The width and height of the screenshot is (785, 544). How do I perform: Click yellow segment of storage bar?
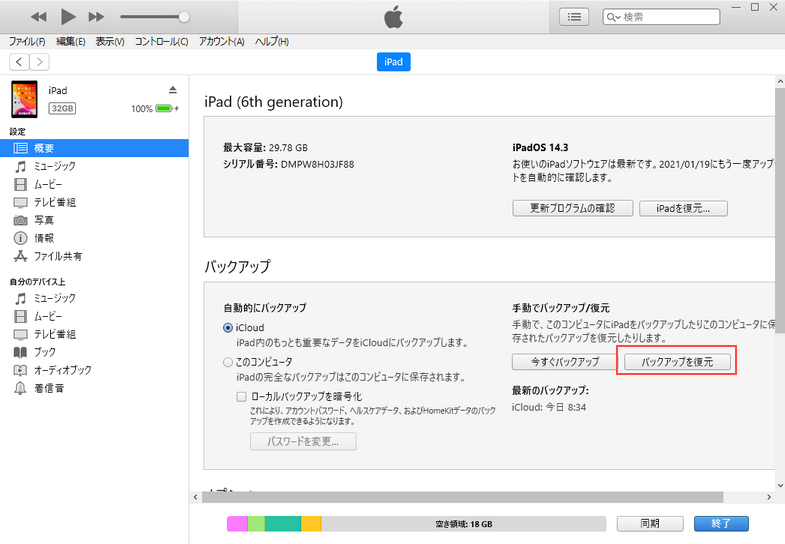[311, 523]
